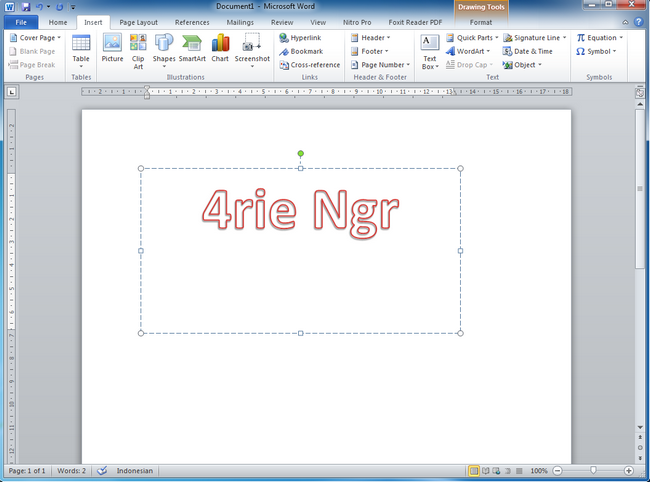Insert a SmartArt graphic

(x=192, y=48)
